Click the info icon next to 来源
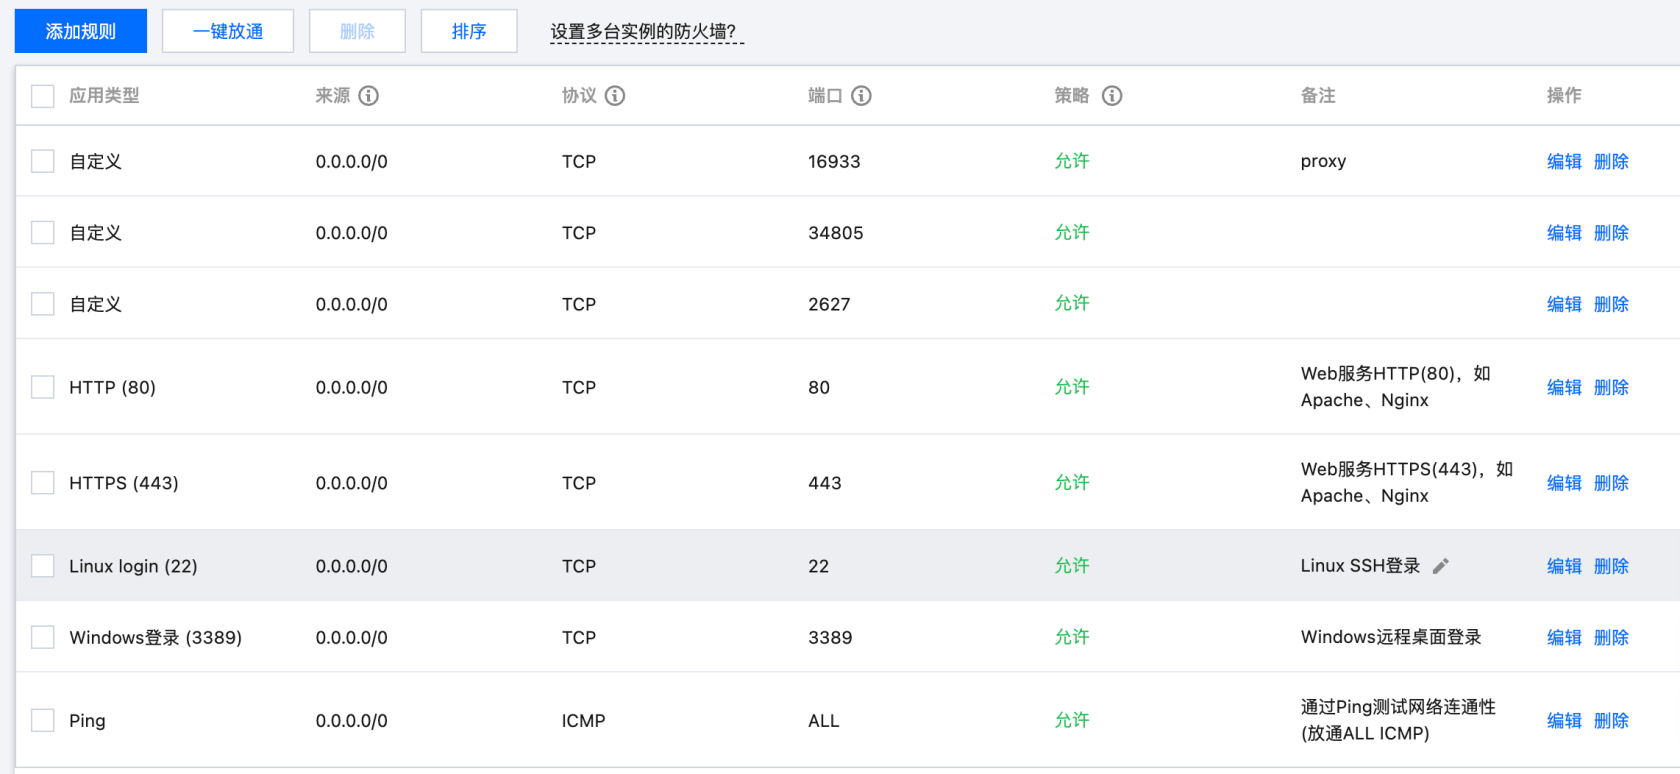1680x774 pixels. (369, 96)
